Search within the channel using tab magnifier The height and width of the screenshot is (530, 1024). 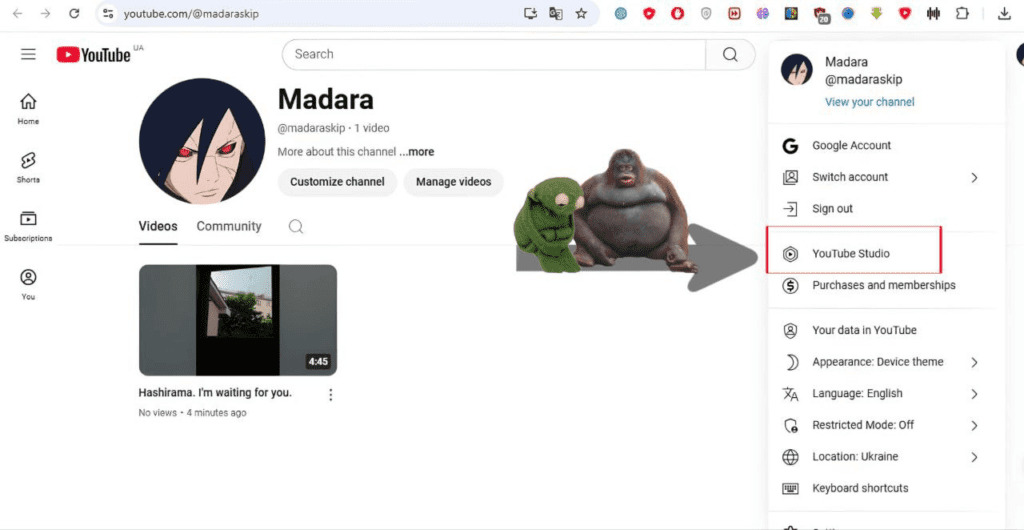296,226
